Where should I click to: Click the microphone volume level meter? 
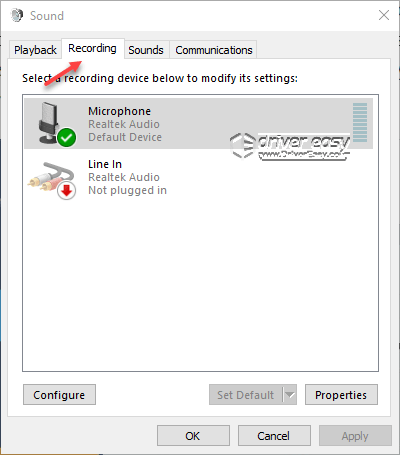tap(360, 122)
